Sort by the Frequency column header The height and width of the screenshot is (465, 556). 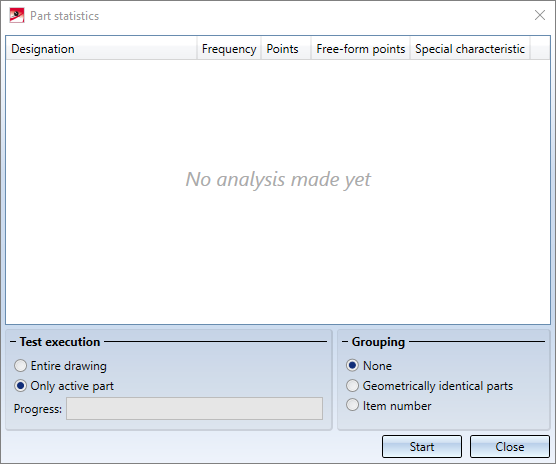229,49
